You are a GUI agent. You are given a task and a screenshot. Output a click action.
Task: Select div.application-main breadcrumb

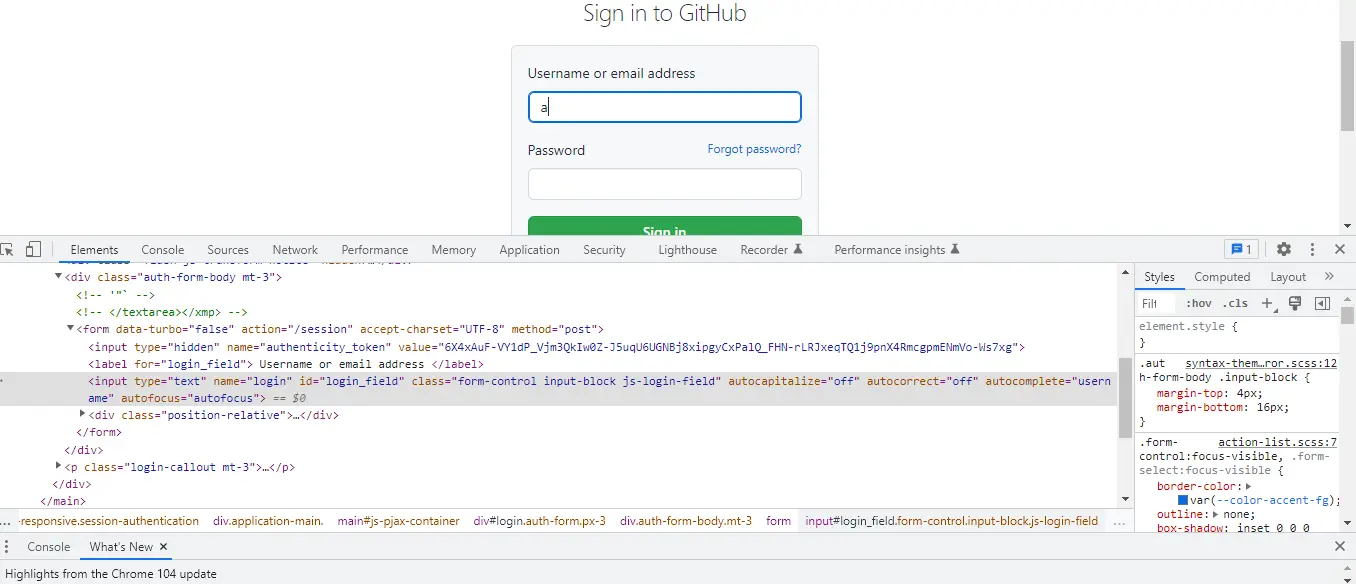pyautogui.click(x=268, y=521)
